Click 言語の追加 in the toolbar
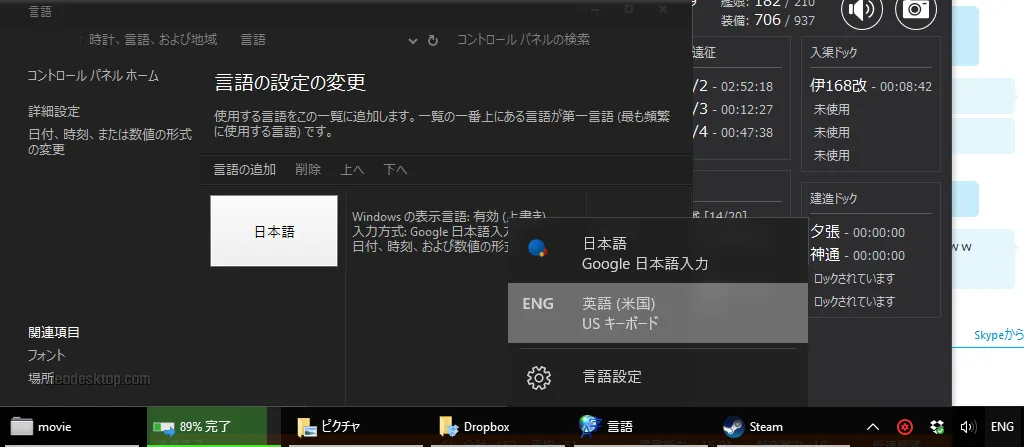 click(244, 169)
